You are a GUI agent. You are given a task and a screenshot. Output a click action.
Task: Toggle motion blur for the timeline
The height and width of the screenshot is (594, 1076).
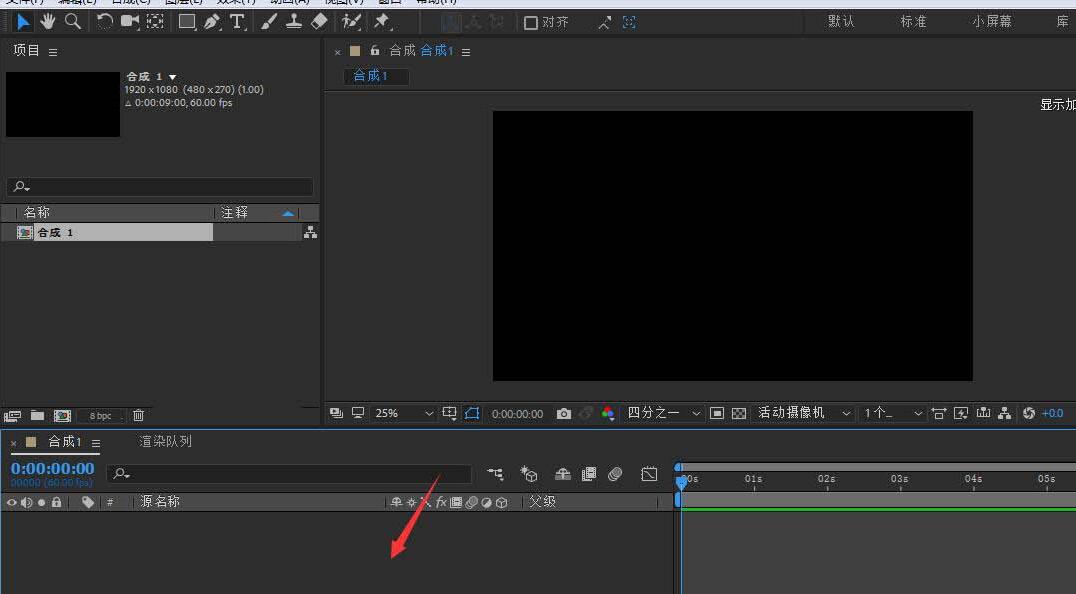pos(615,474)
